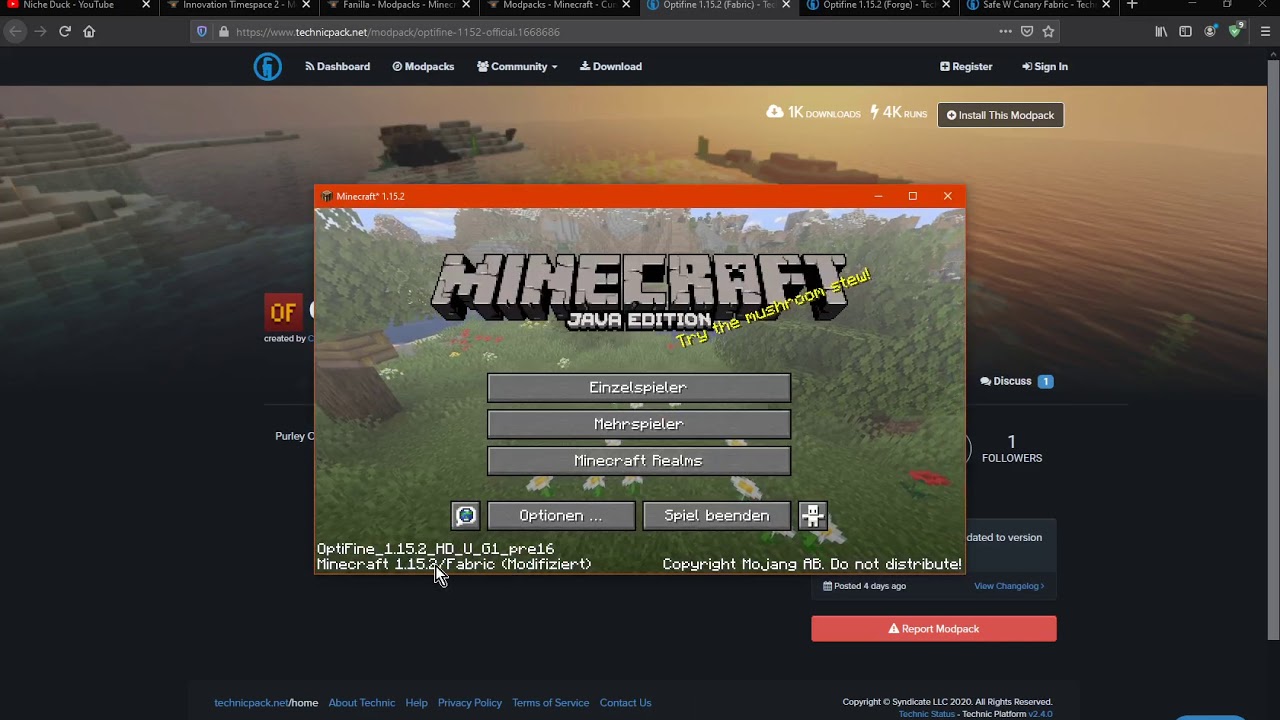Start Einzelspieler mode in Minecraft

(x=638, y=387)
